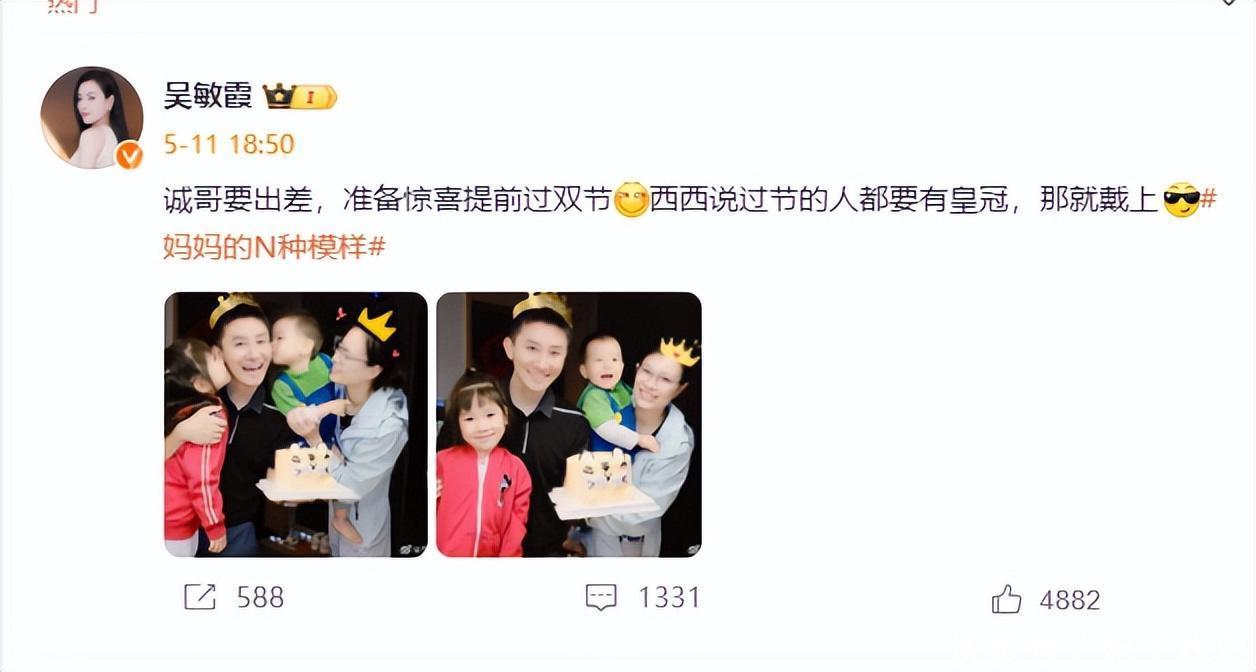The width and height of the screenshot is (1256, 672).
Task: Click the smiling emoji in post text
Action: [x=631, y=200]
